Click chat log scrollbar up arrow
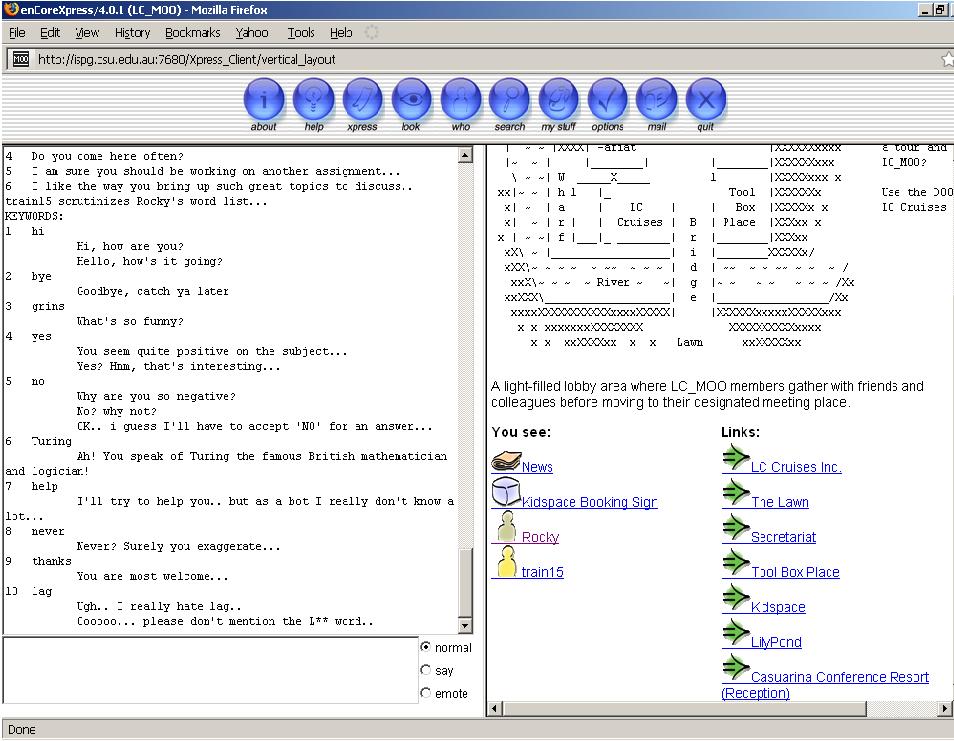 465,155
